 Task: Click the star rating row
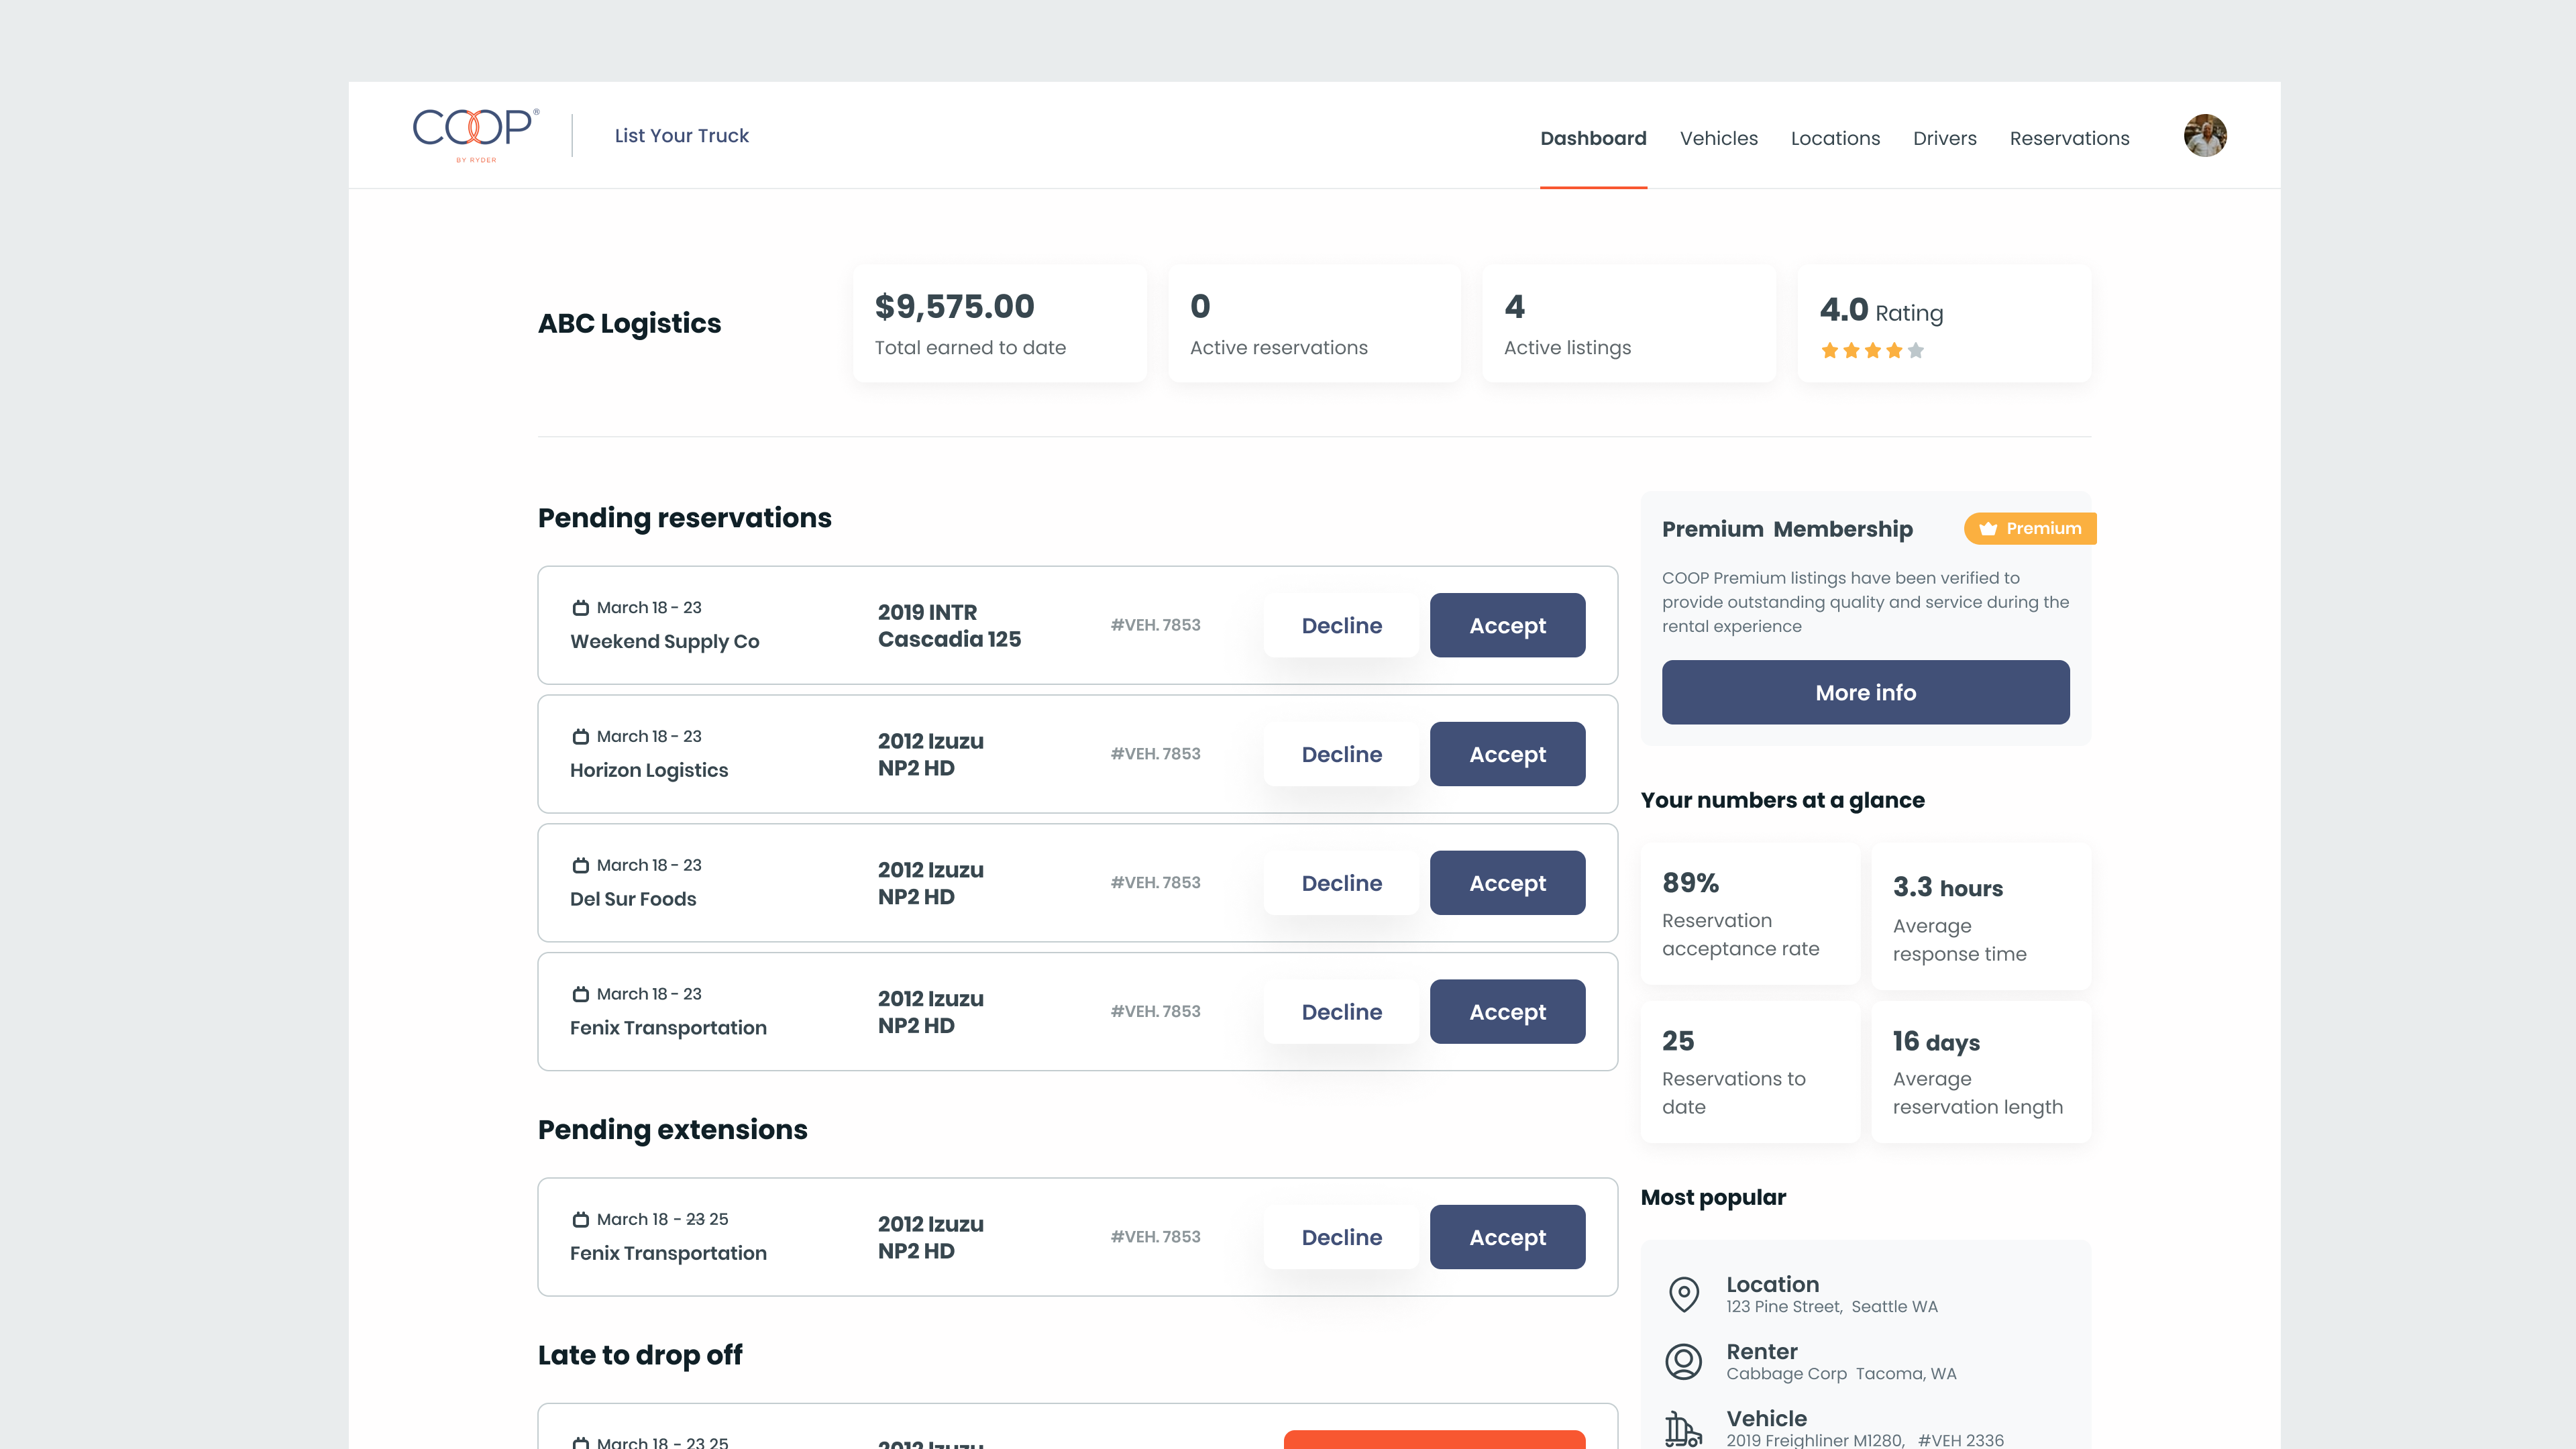[1872, 350]
